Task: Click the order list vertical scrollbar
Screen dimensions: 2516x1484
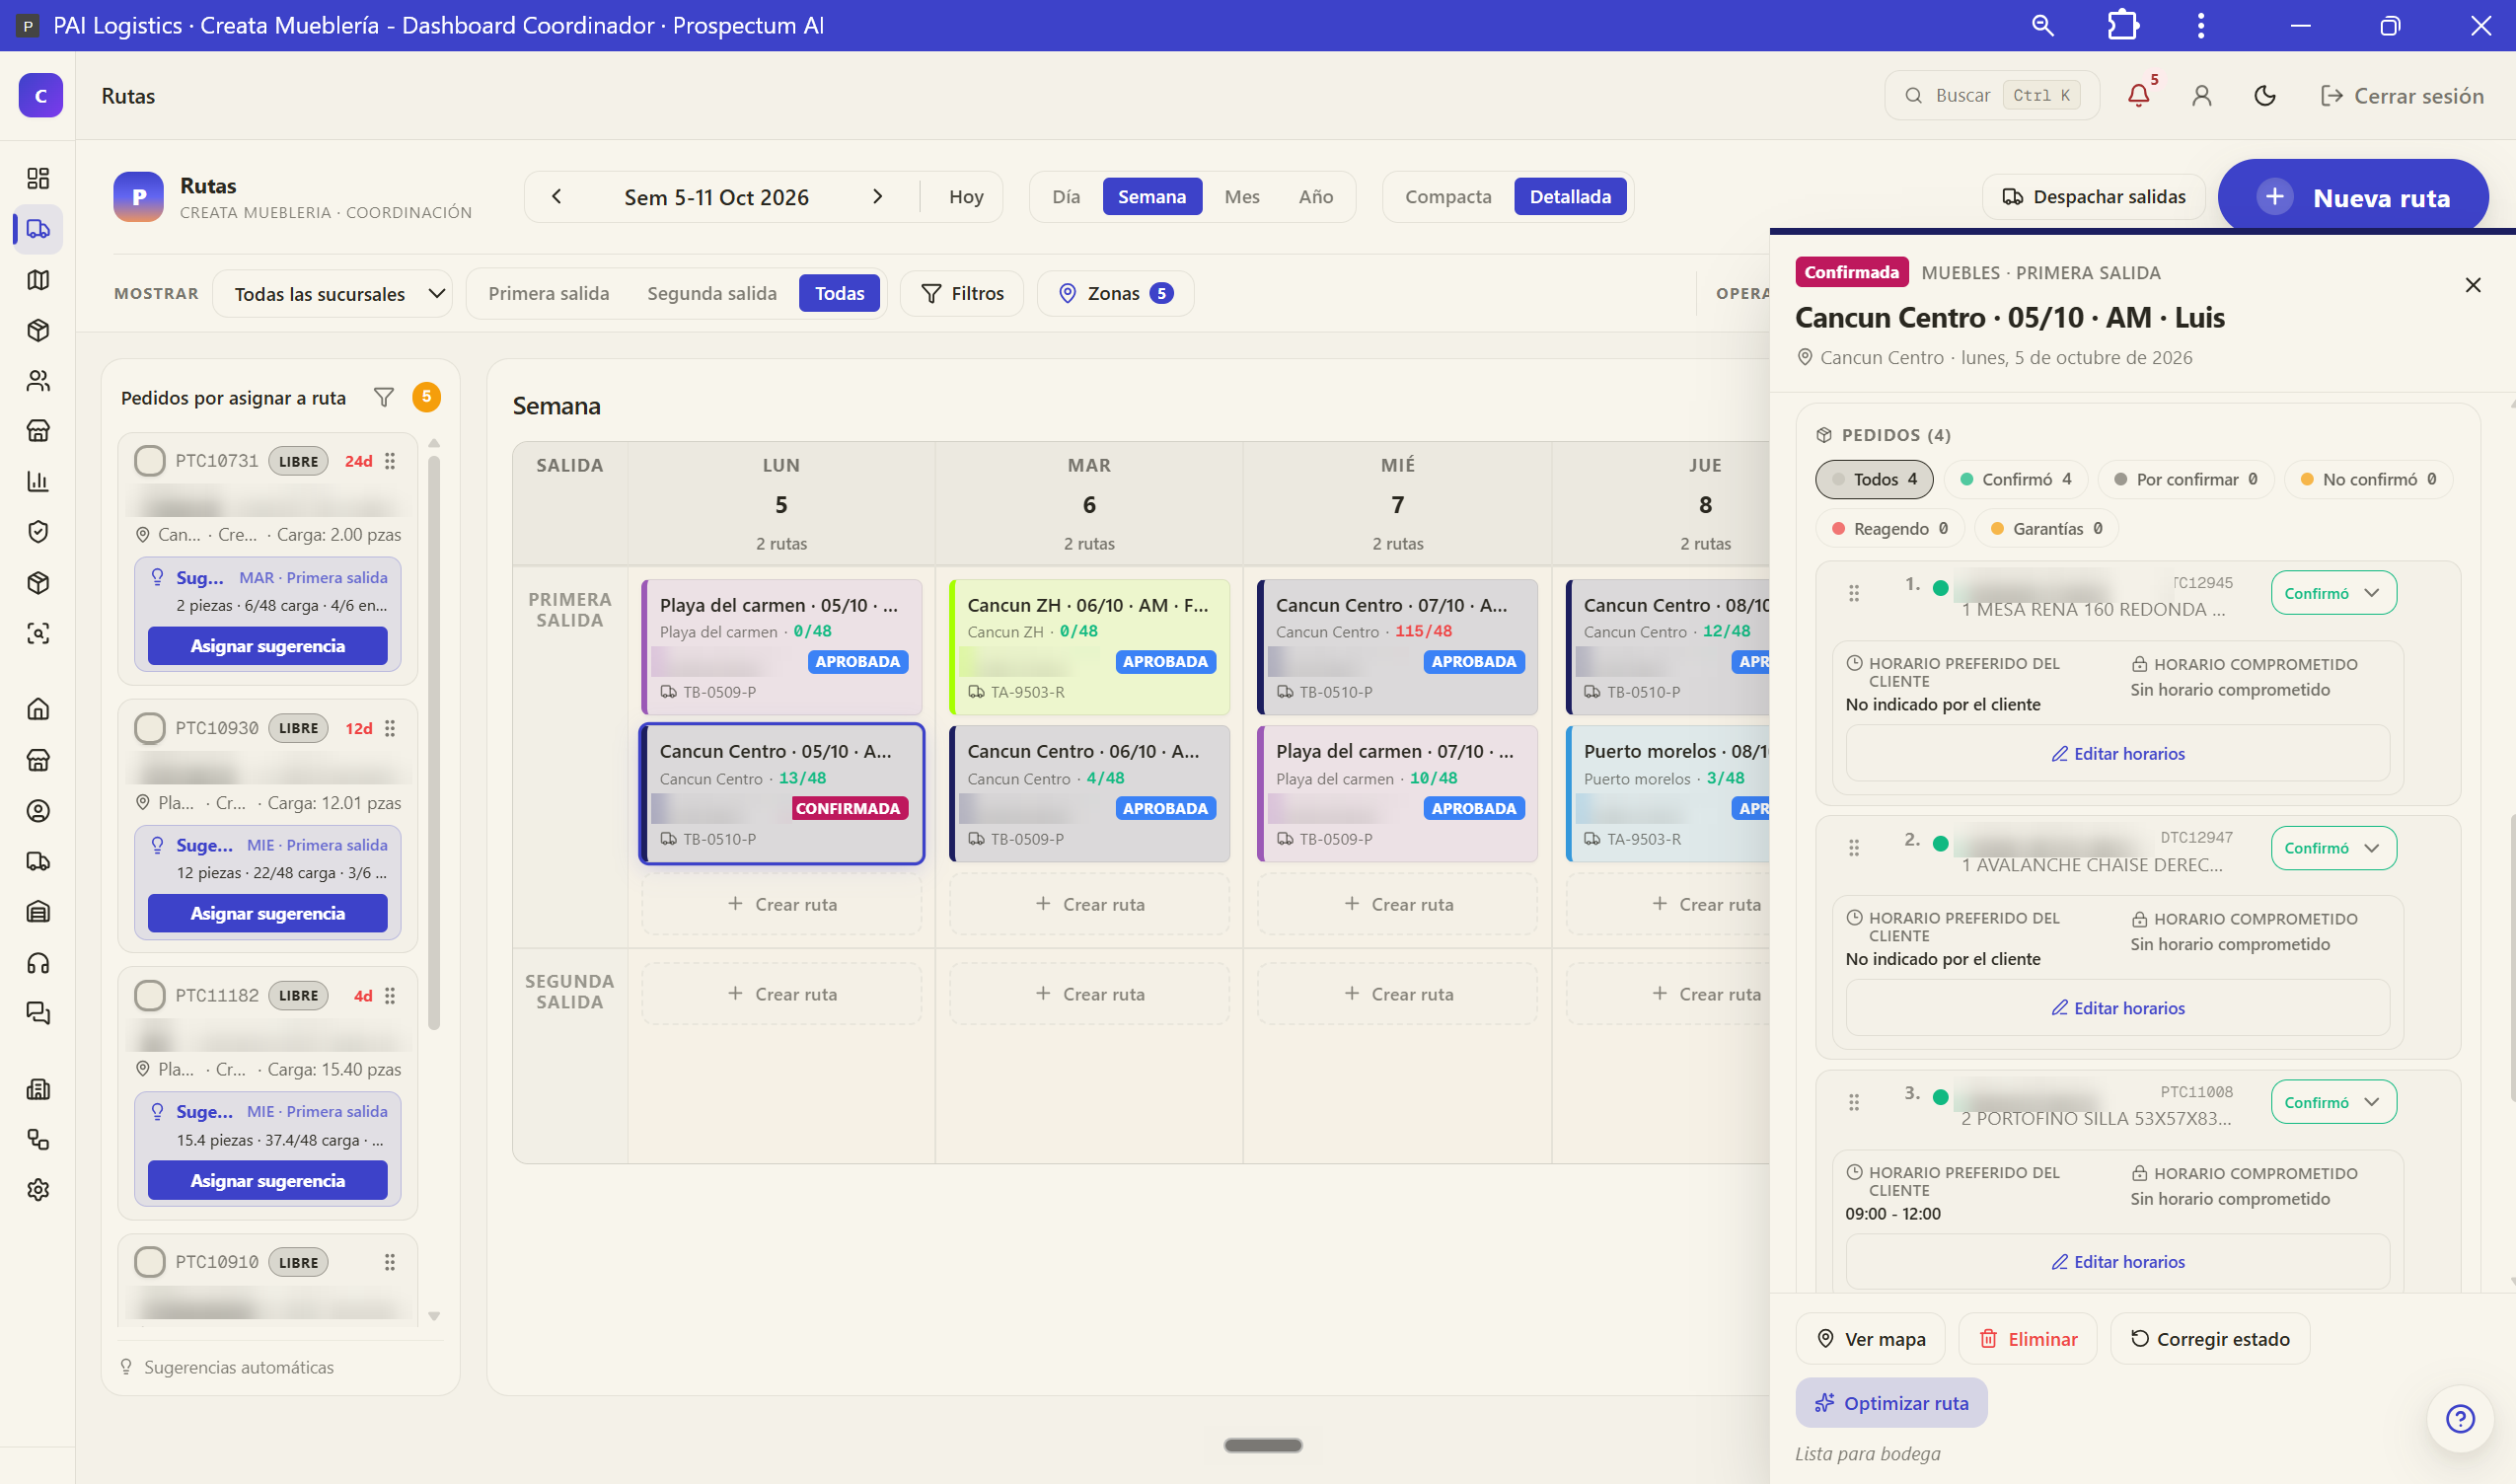Action: pyautogui.click(x=434, y=742)
